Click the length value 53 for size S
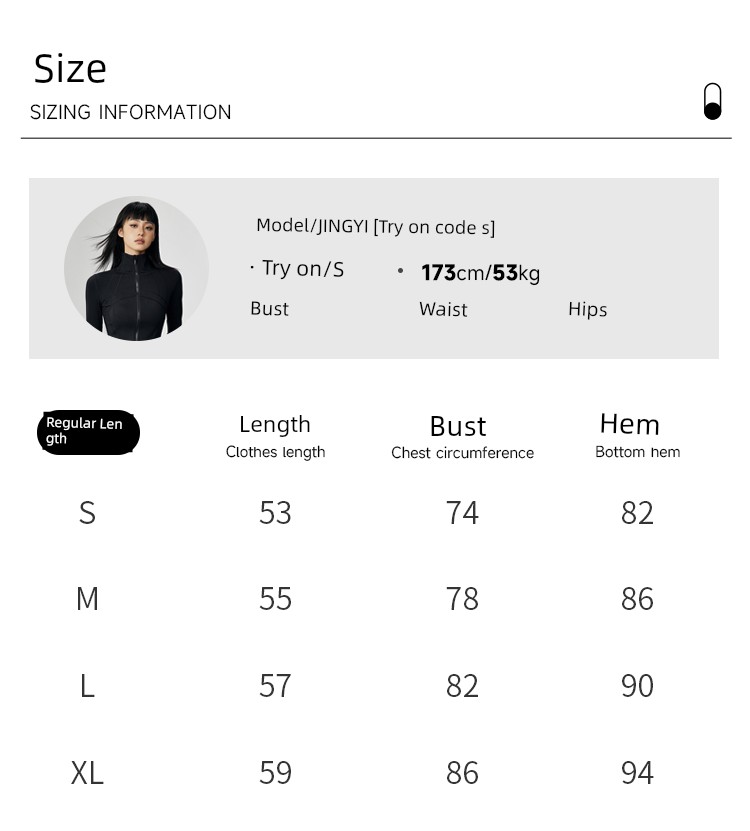 (x=275, y=513)
